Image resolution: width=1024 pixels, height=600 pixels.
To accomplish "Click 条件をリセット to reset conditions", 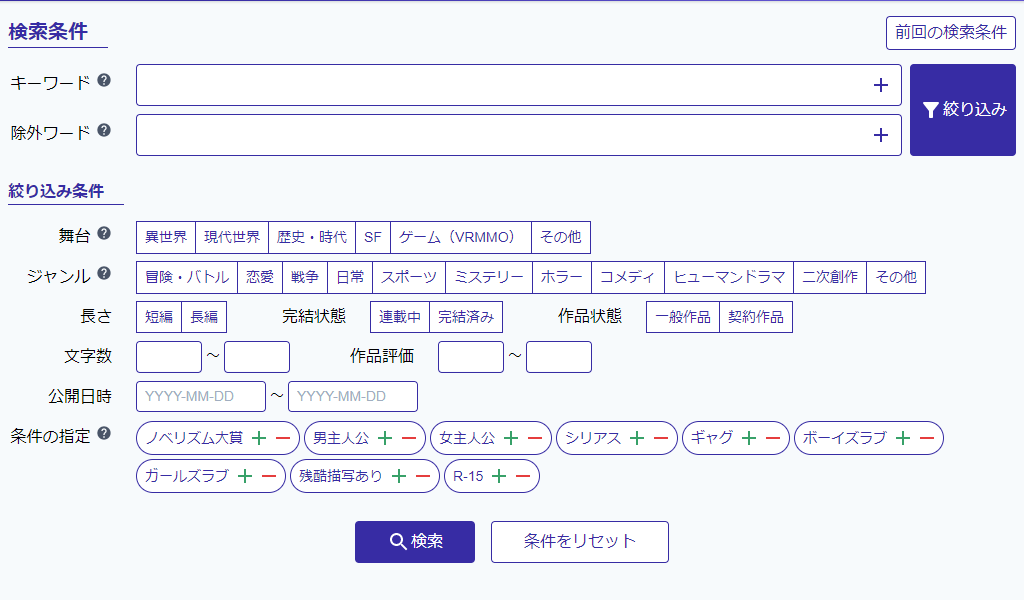I will coord(580,542).
